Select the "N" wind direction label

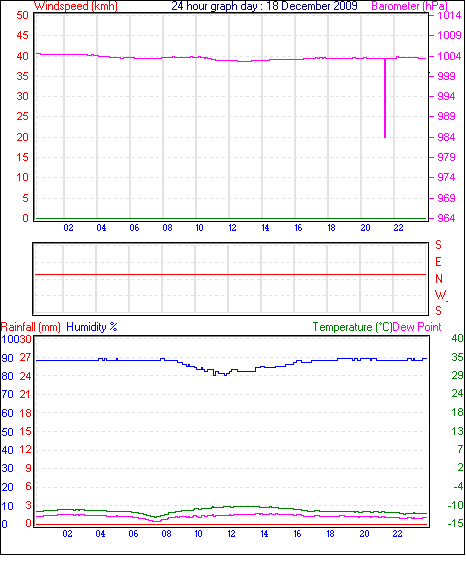pos(439,279)
